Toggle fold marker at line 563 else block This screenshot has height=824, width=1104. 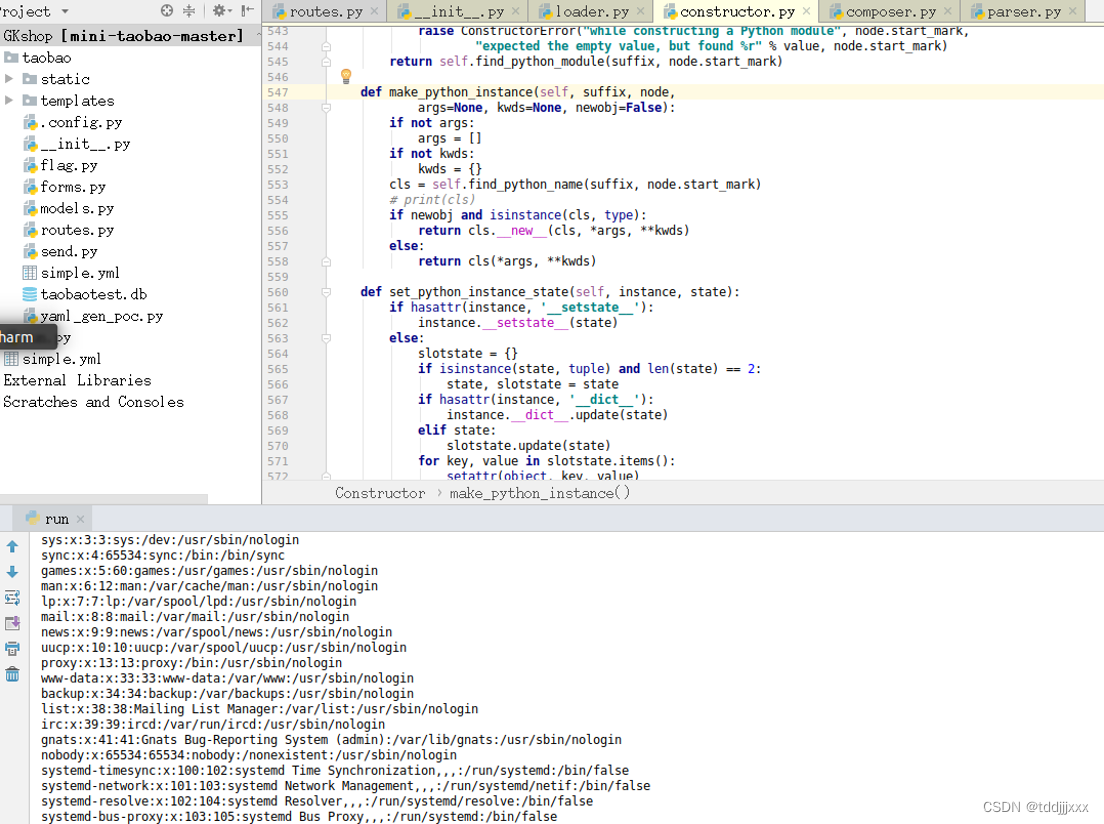[x=326, y=338]
